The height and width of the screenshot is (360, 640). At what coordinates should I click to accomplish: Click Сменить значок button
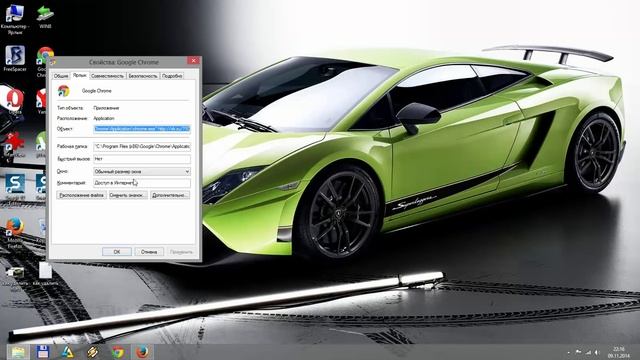coord(128,195)
